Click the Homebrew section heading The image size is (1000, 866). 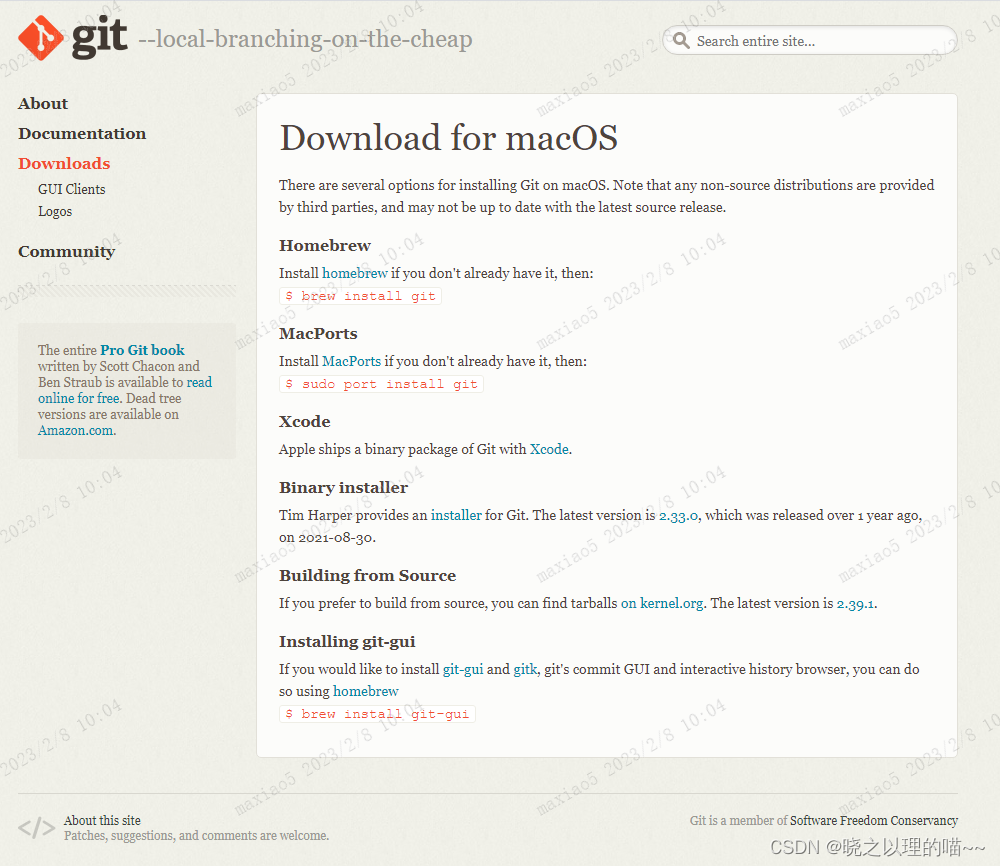325,246
